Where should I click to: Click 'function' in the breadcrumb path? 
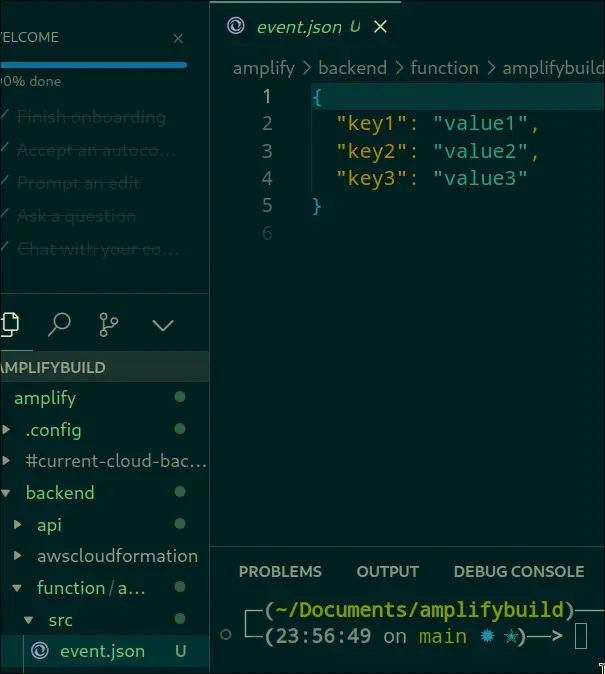click(444, 68)
